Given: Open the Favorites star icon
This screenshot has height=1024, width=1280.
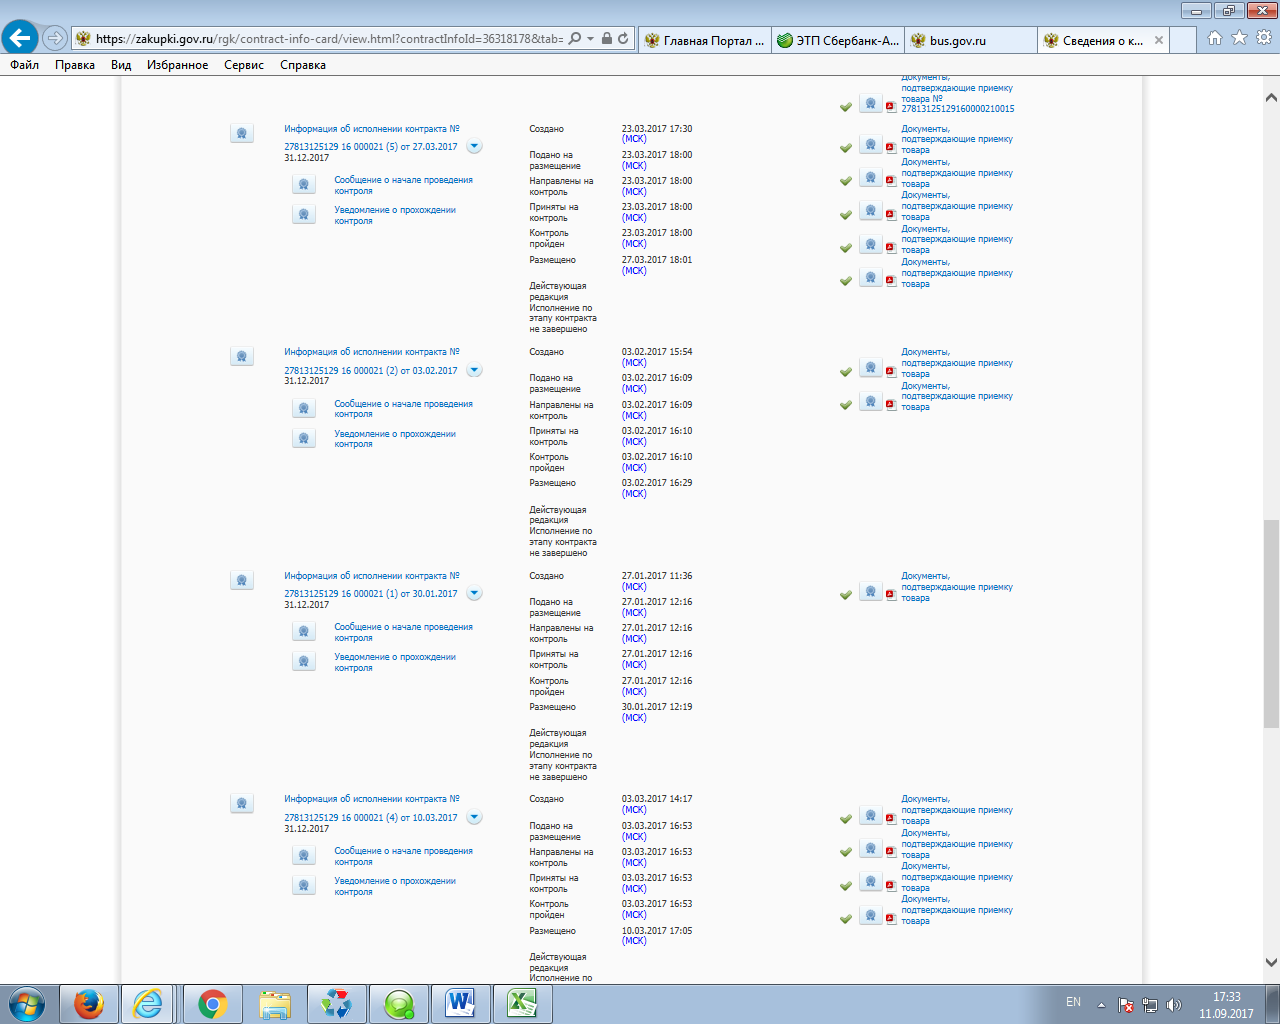Looking at the screenshot, I should click(1239, 38).
